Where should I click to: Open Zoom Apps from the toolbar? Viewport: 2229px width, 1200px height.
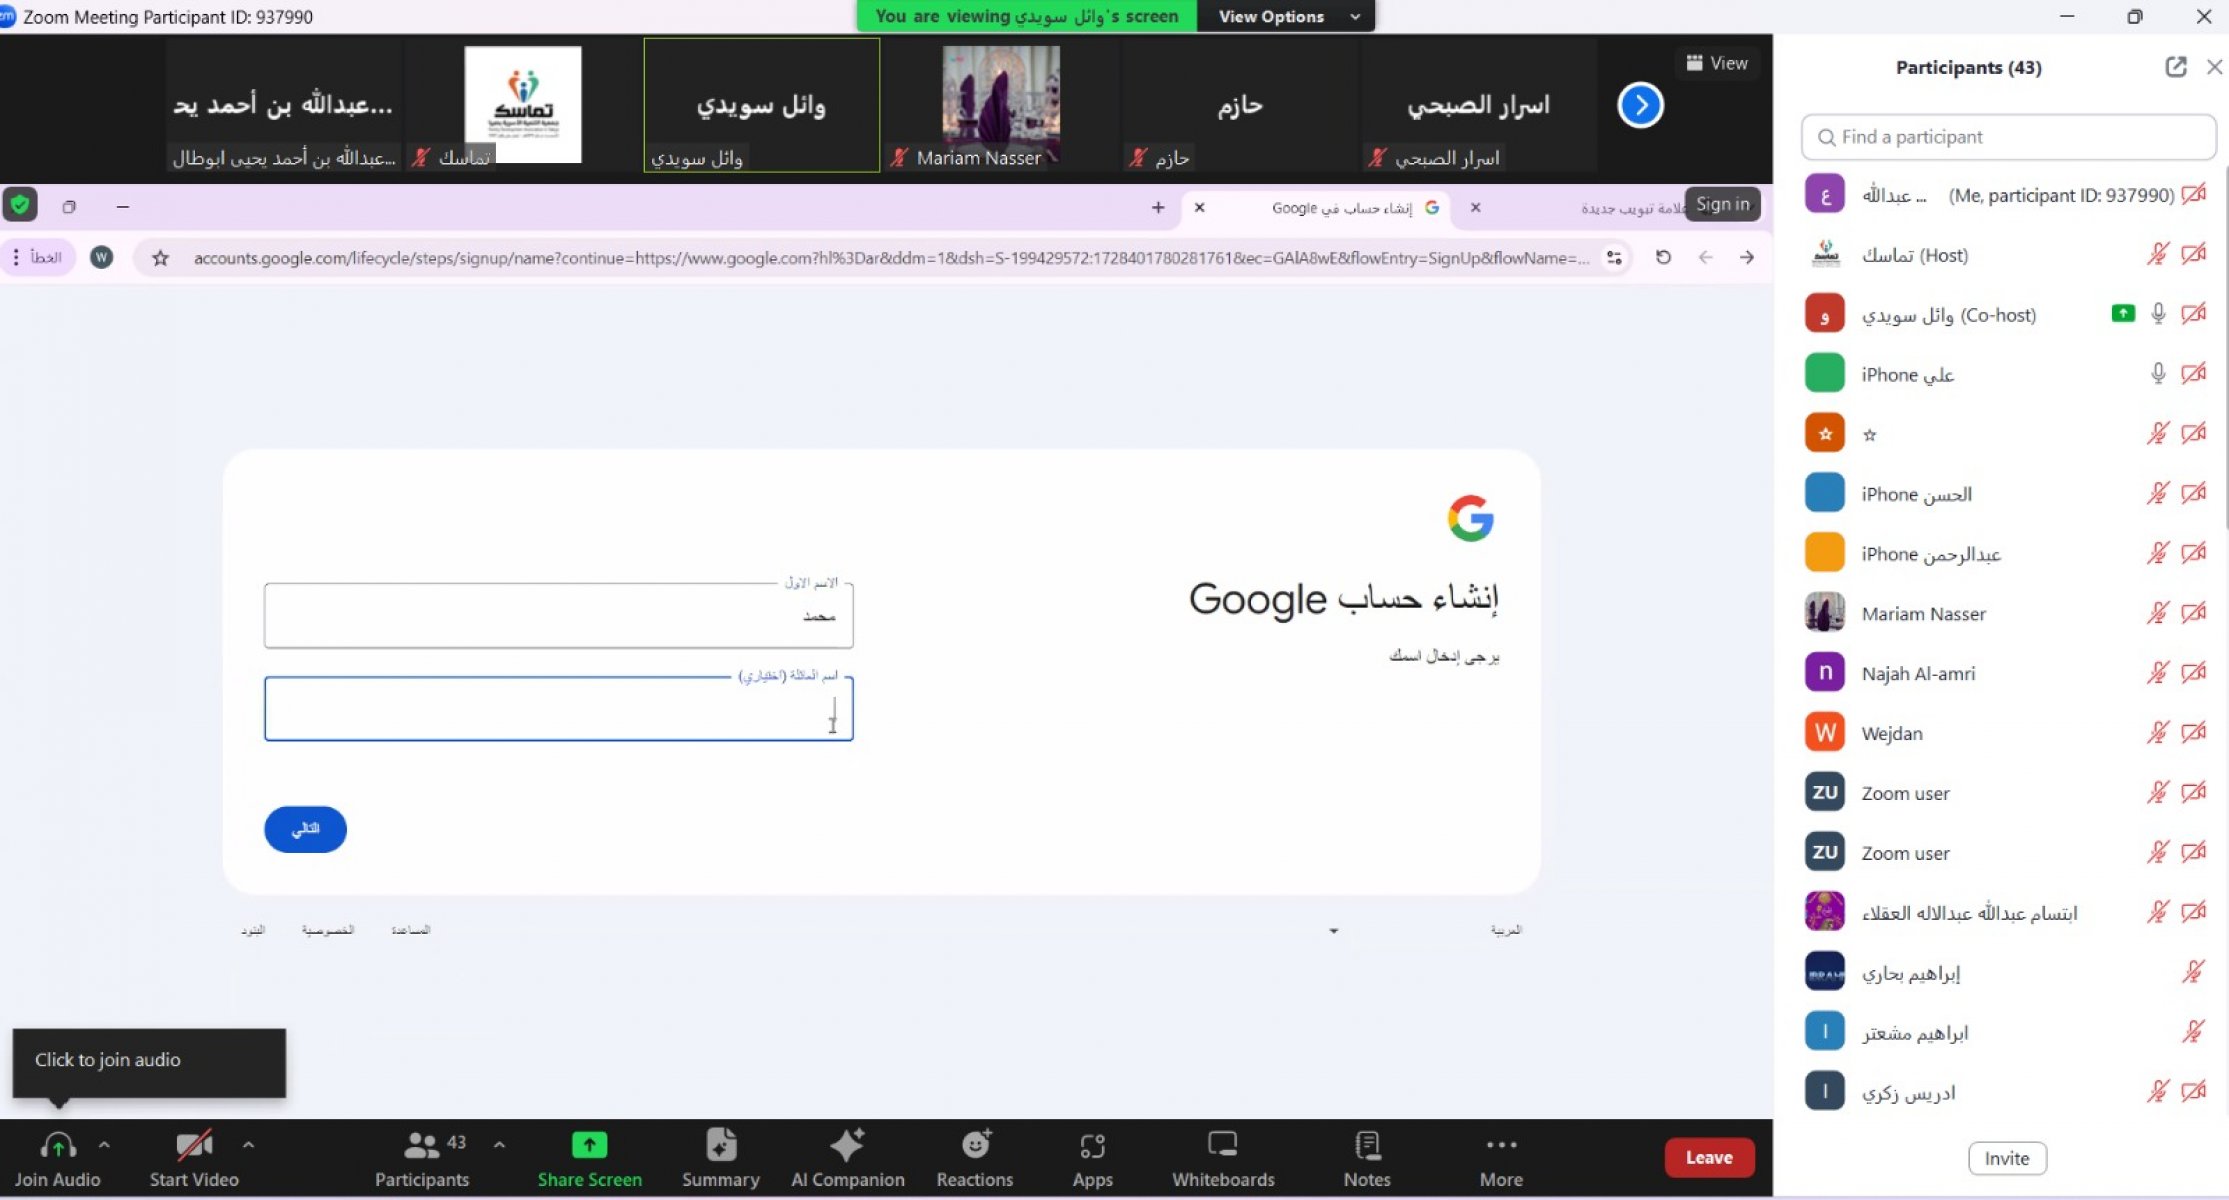point(1092,1158)
